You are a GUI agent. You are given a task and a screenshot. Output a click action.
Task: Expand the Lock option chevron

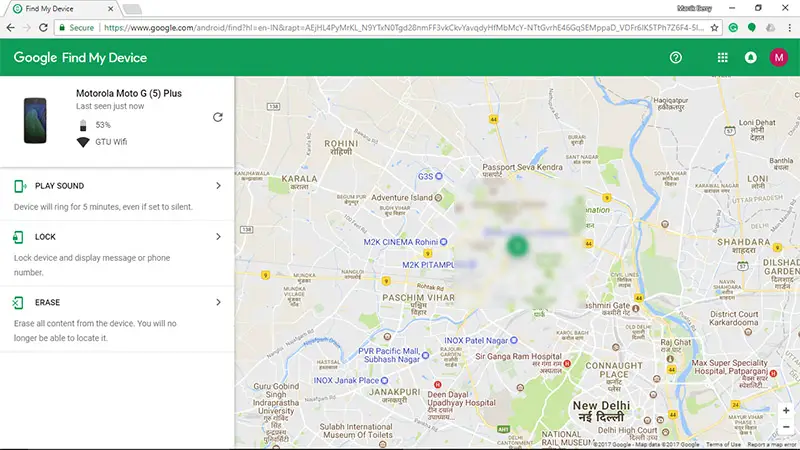[x=218, y=237]
